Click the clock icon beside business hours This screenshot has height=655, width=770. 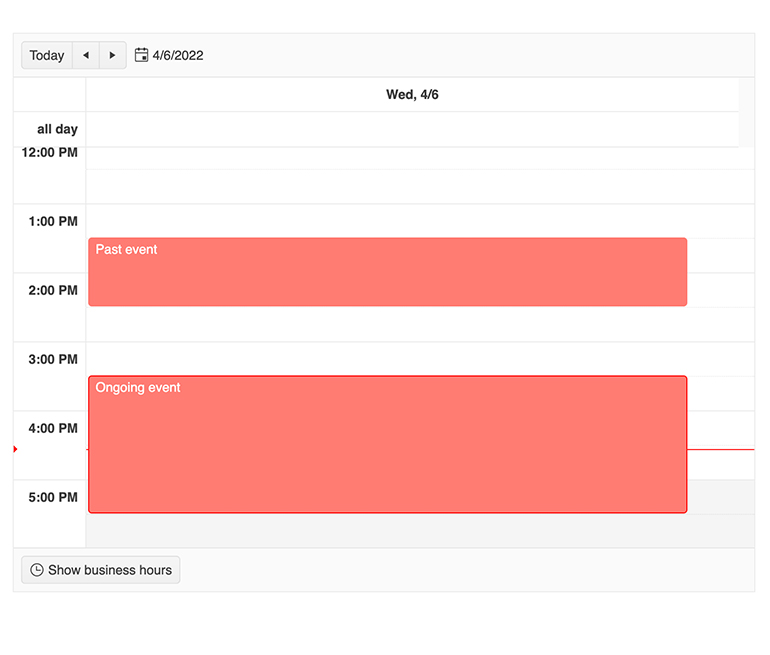click(x=37, y=570)
